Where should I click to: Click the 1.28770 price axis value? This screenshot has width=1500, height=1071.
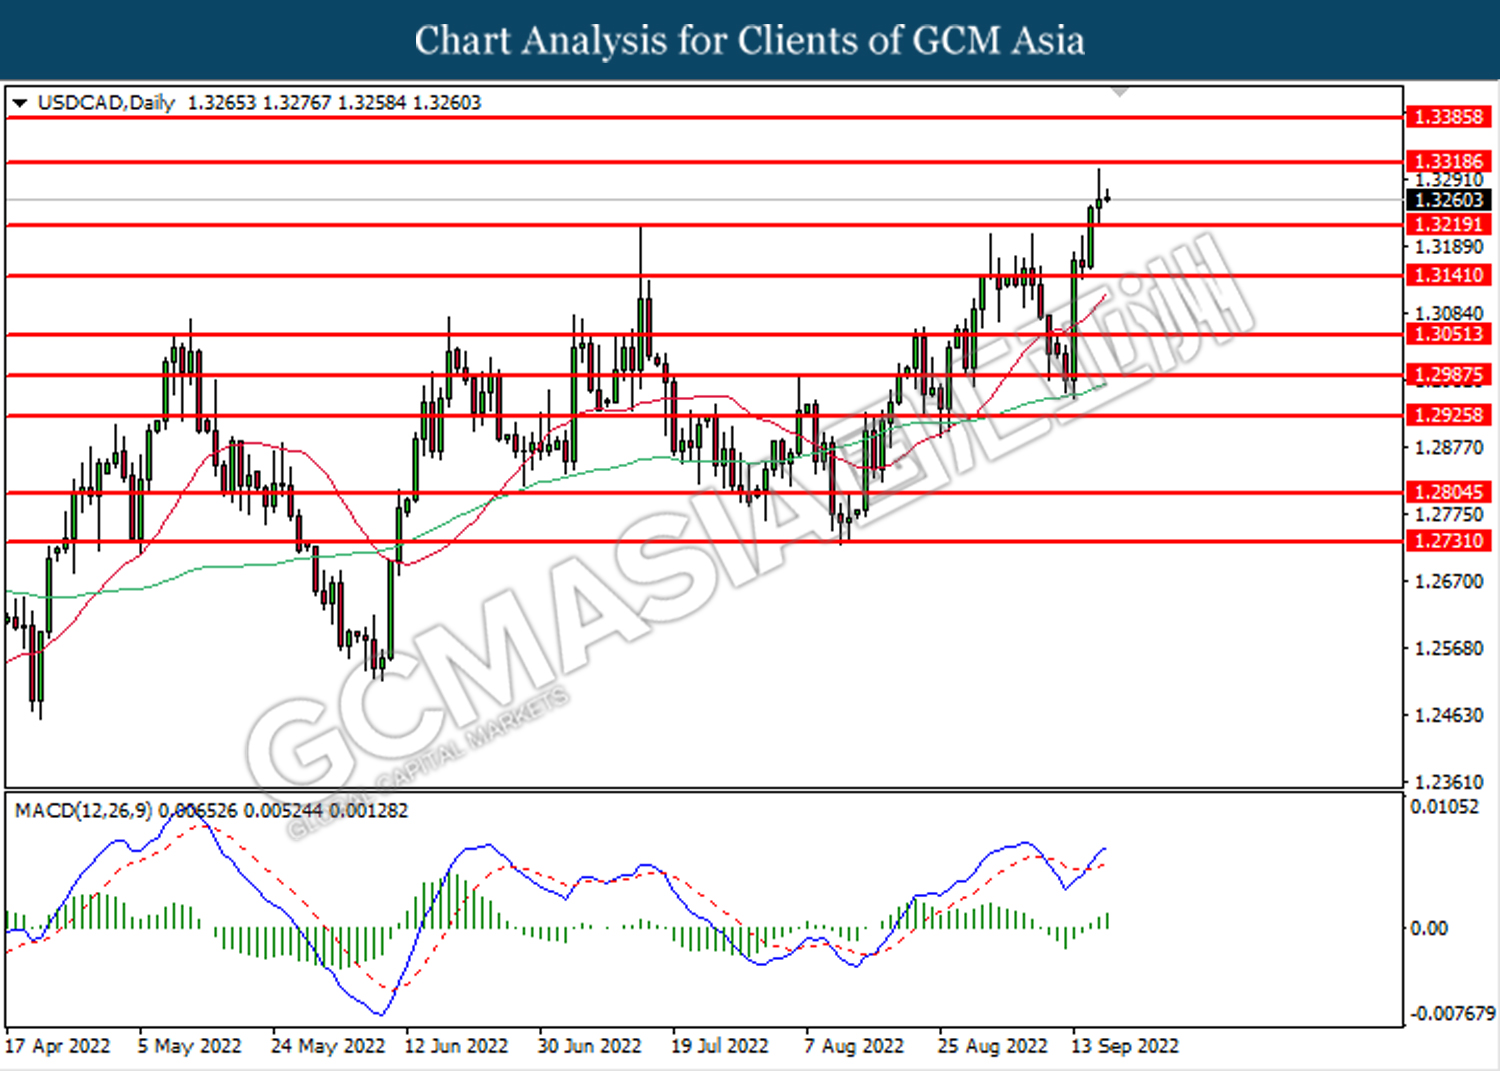click(x=1449, y=448)
